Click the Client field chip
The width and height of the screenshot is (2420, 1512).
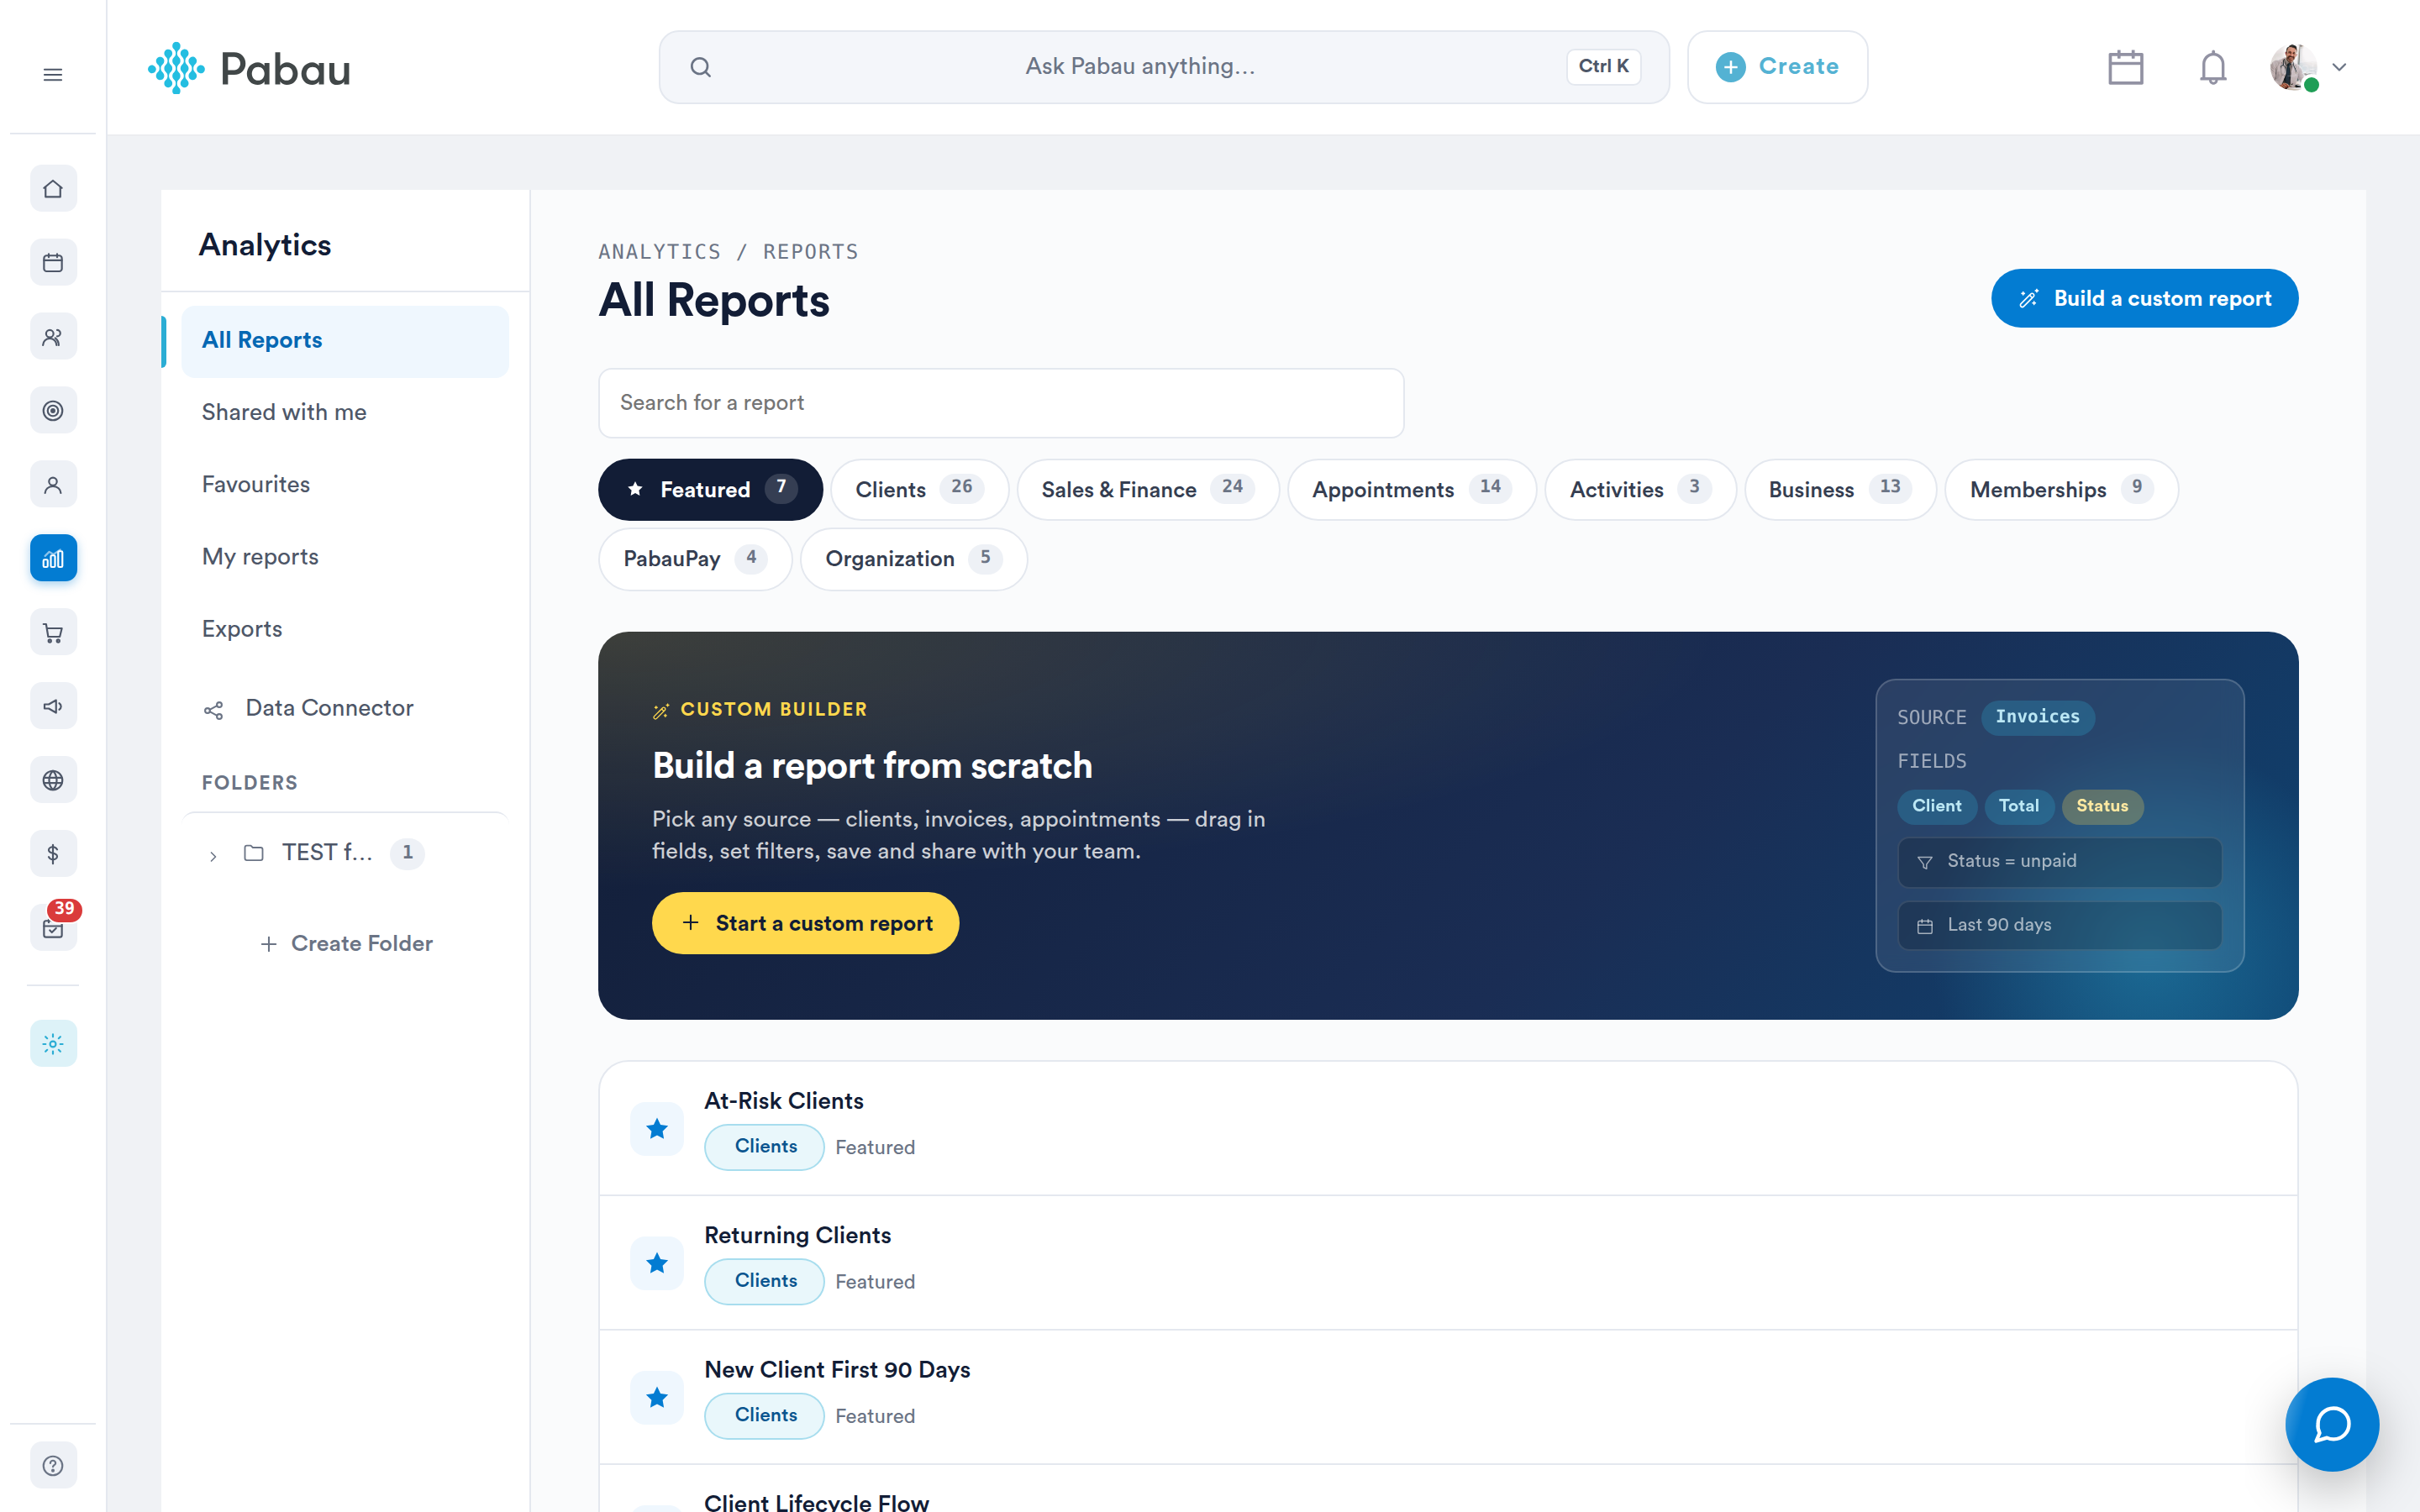(x=1936, y=806)
